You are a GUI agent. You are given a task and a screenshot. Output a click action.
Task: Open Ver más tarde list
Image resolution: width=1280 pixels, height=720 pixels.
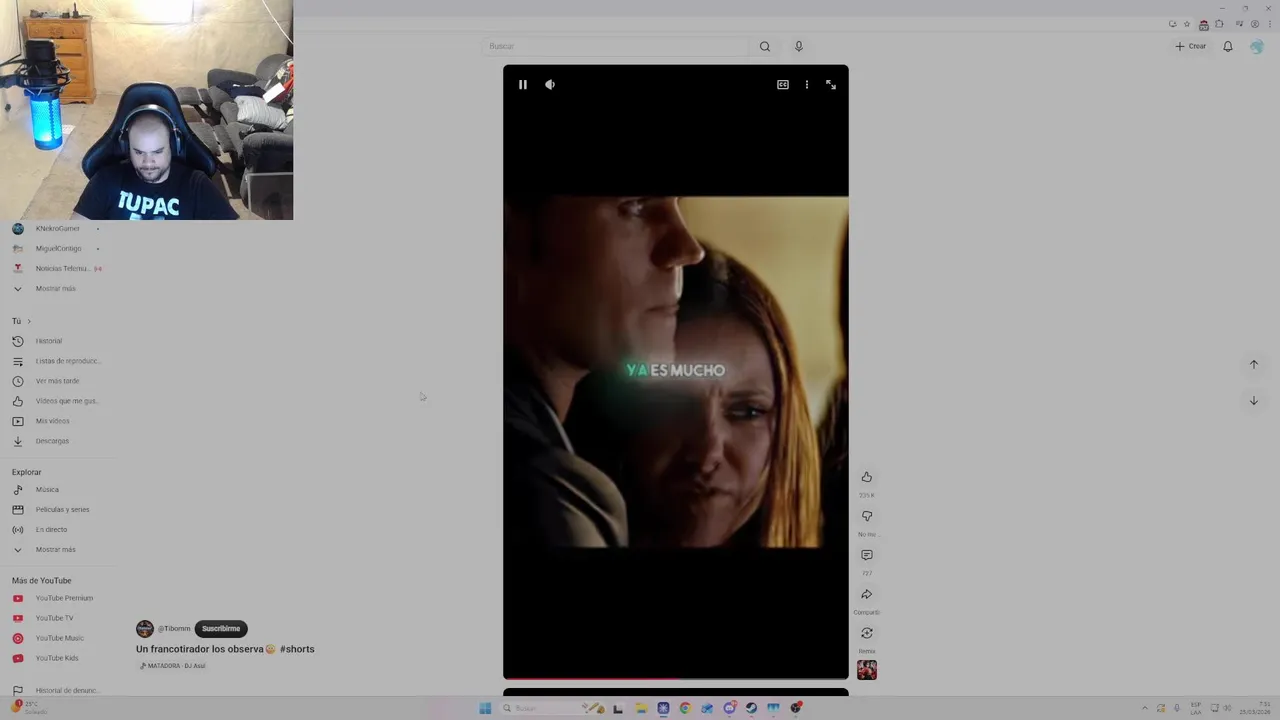pos(56,381)
